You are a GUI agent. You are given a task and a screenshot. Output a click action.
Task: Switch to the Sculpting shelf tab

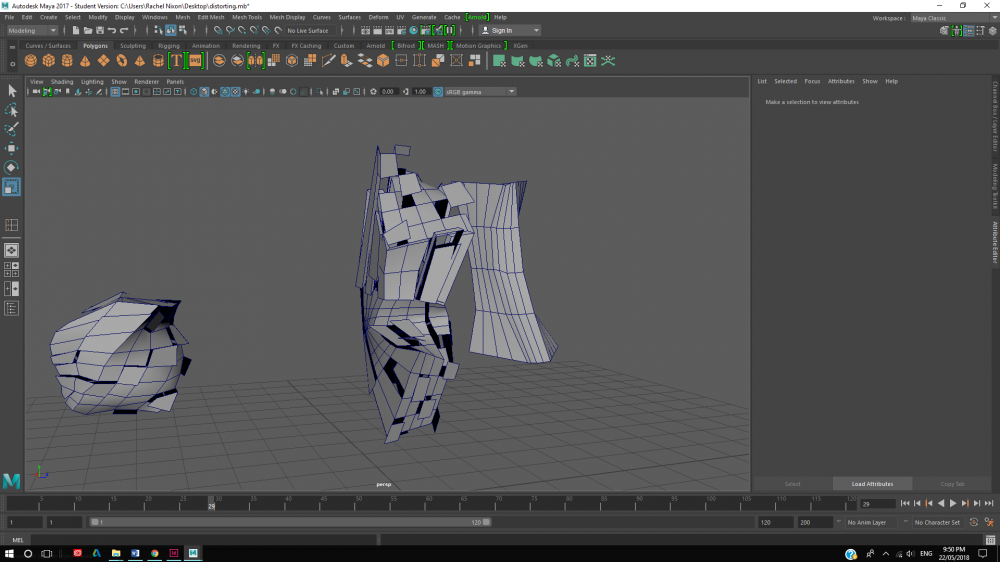[x=133, y=46]
